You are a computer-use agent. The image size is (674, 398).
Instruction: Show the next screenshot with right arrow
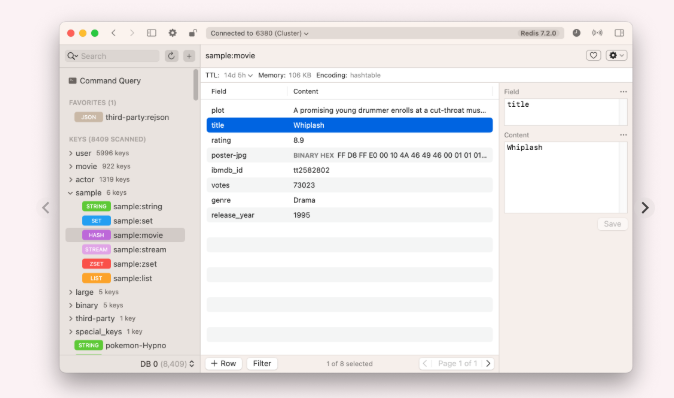click(x=645, y=208)
